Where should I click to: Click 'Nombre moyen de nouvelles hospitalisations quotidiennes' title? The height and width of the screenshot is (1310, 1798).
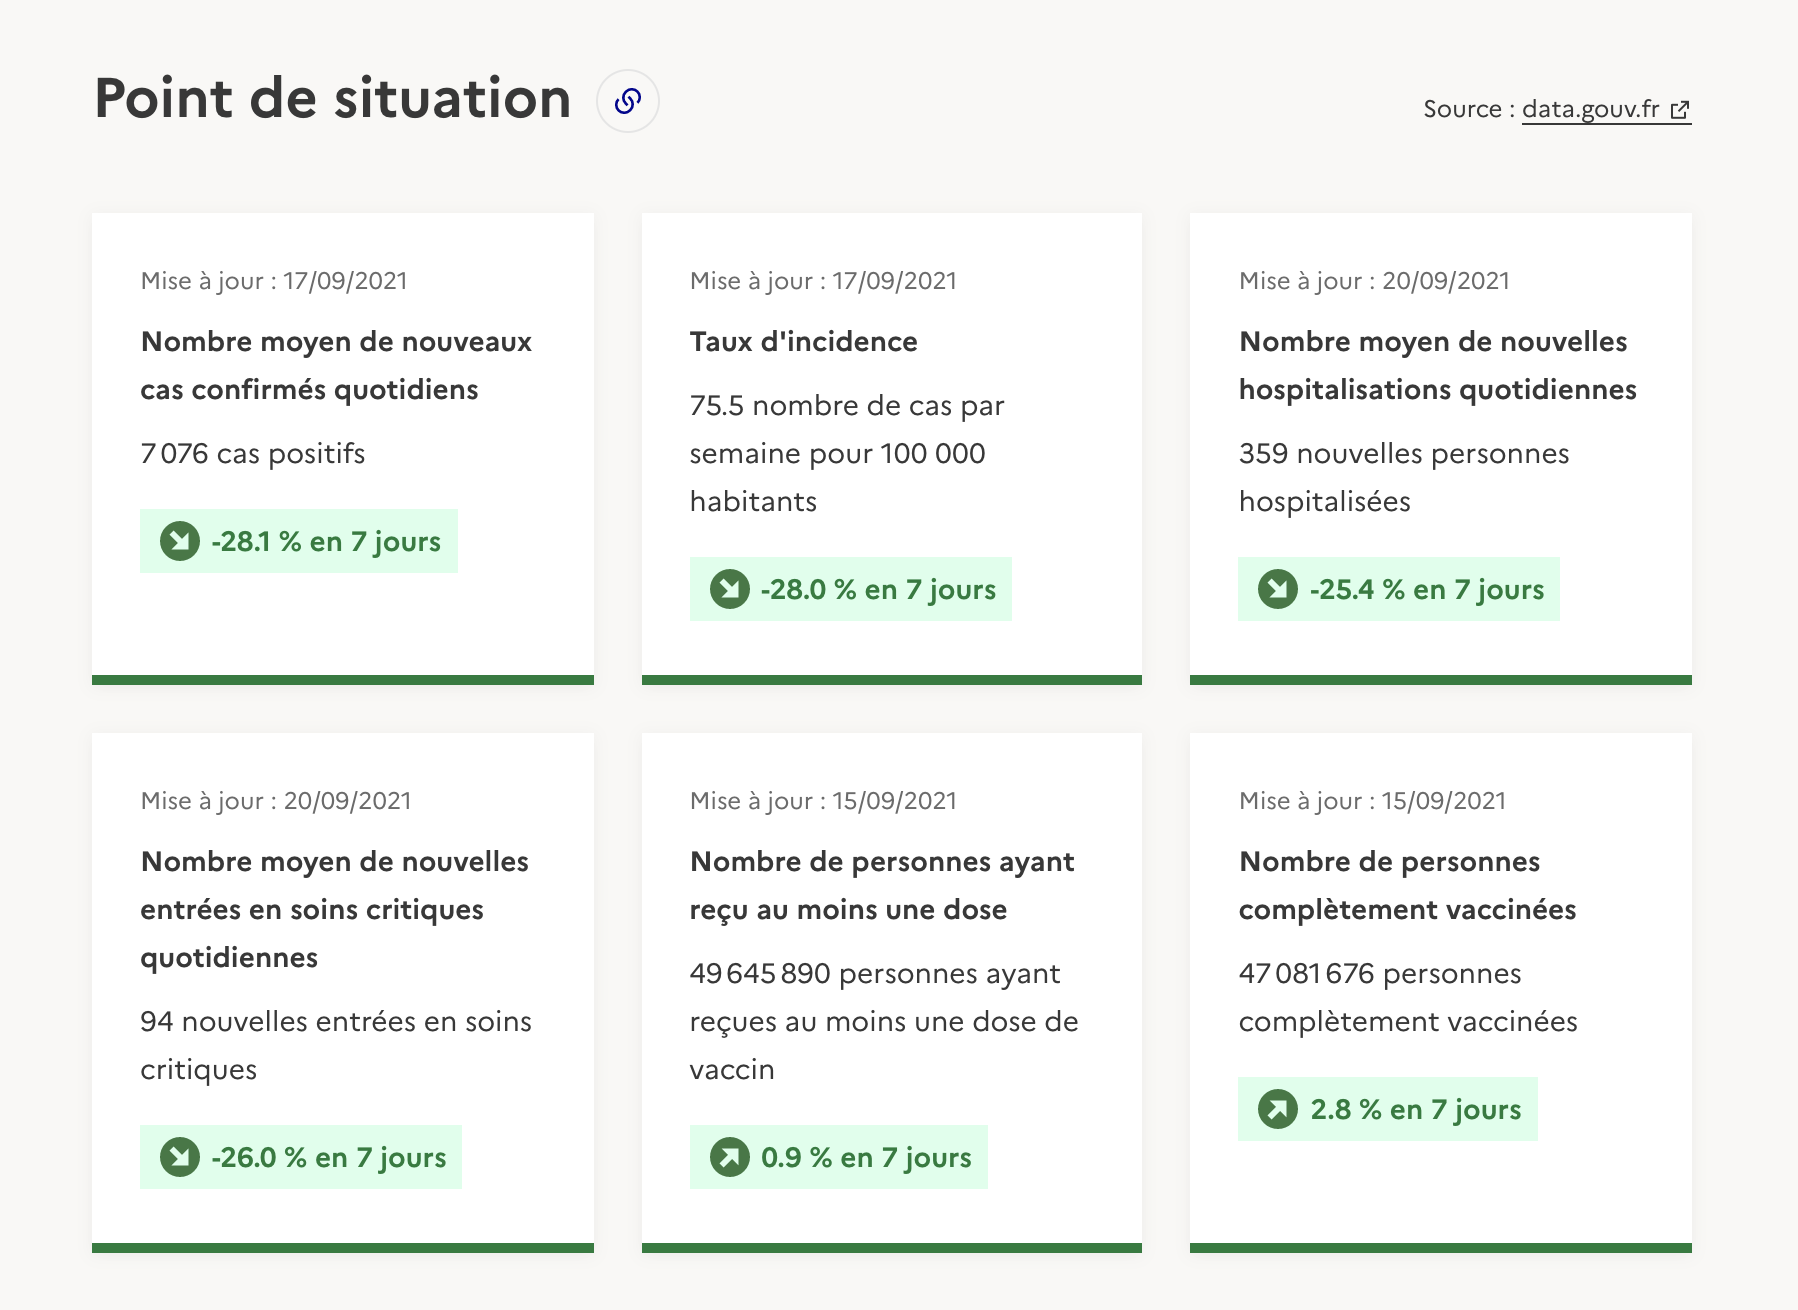coord(1438,365)
